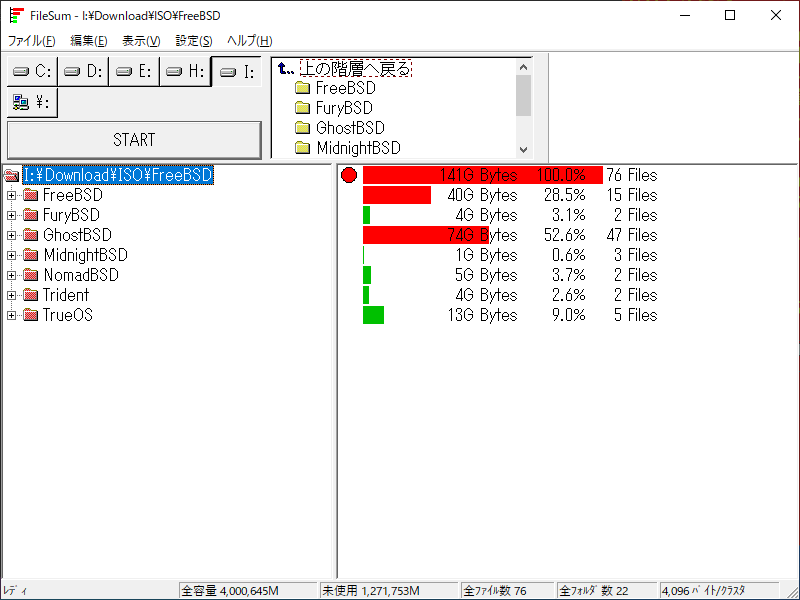Click the 141G Bytes 100.0% red bar
Screen dimensions: 800x600
(x=483, y=175)
